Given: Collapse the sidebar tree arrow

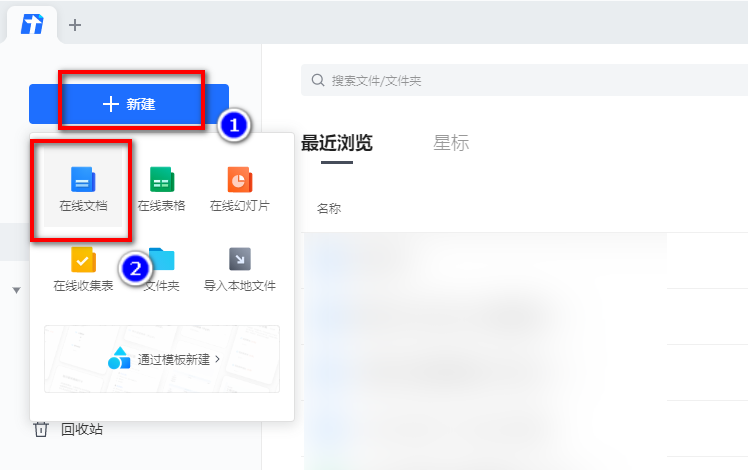Looking at the screenshot, I should tap(16, 290).
